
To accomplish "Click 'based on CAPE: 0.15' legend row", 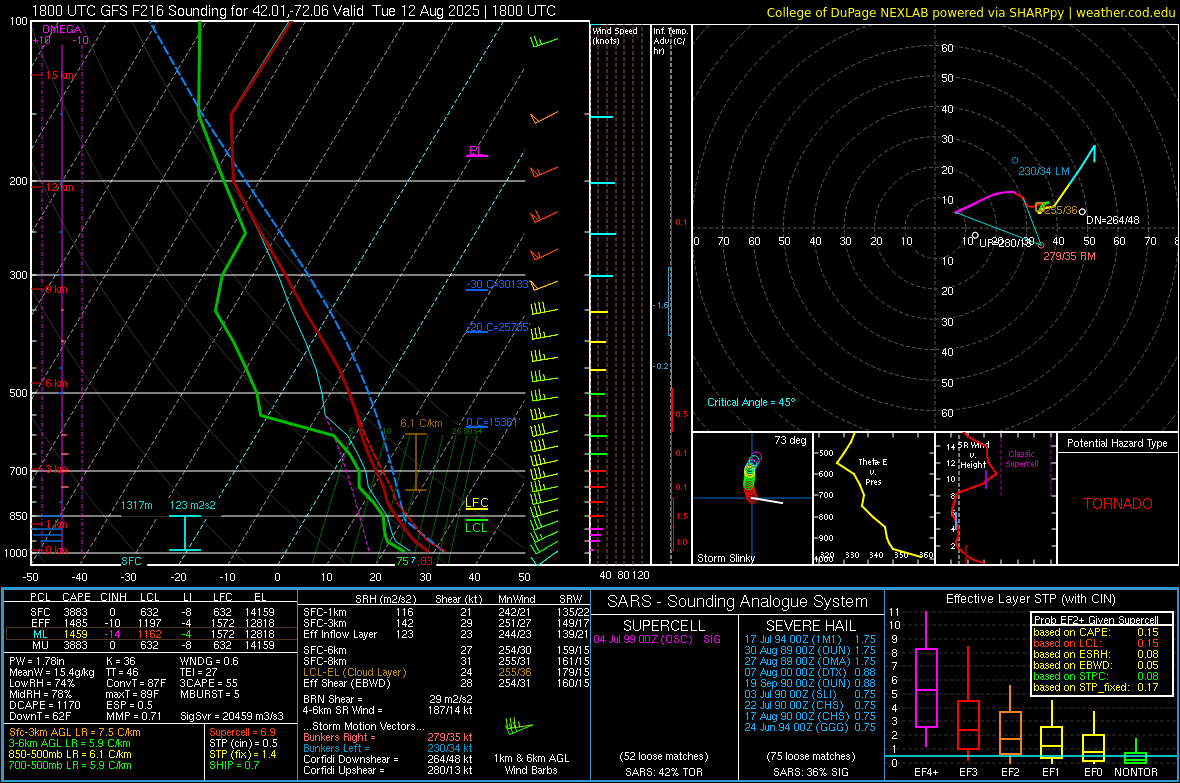I will [1096, 632].
